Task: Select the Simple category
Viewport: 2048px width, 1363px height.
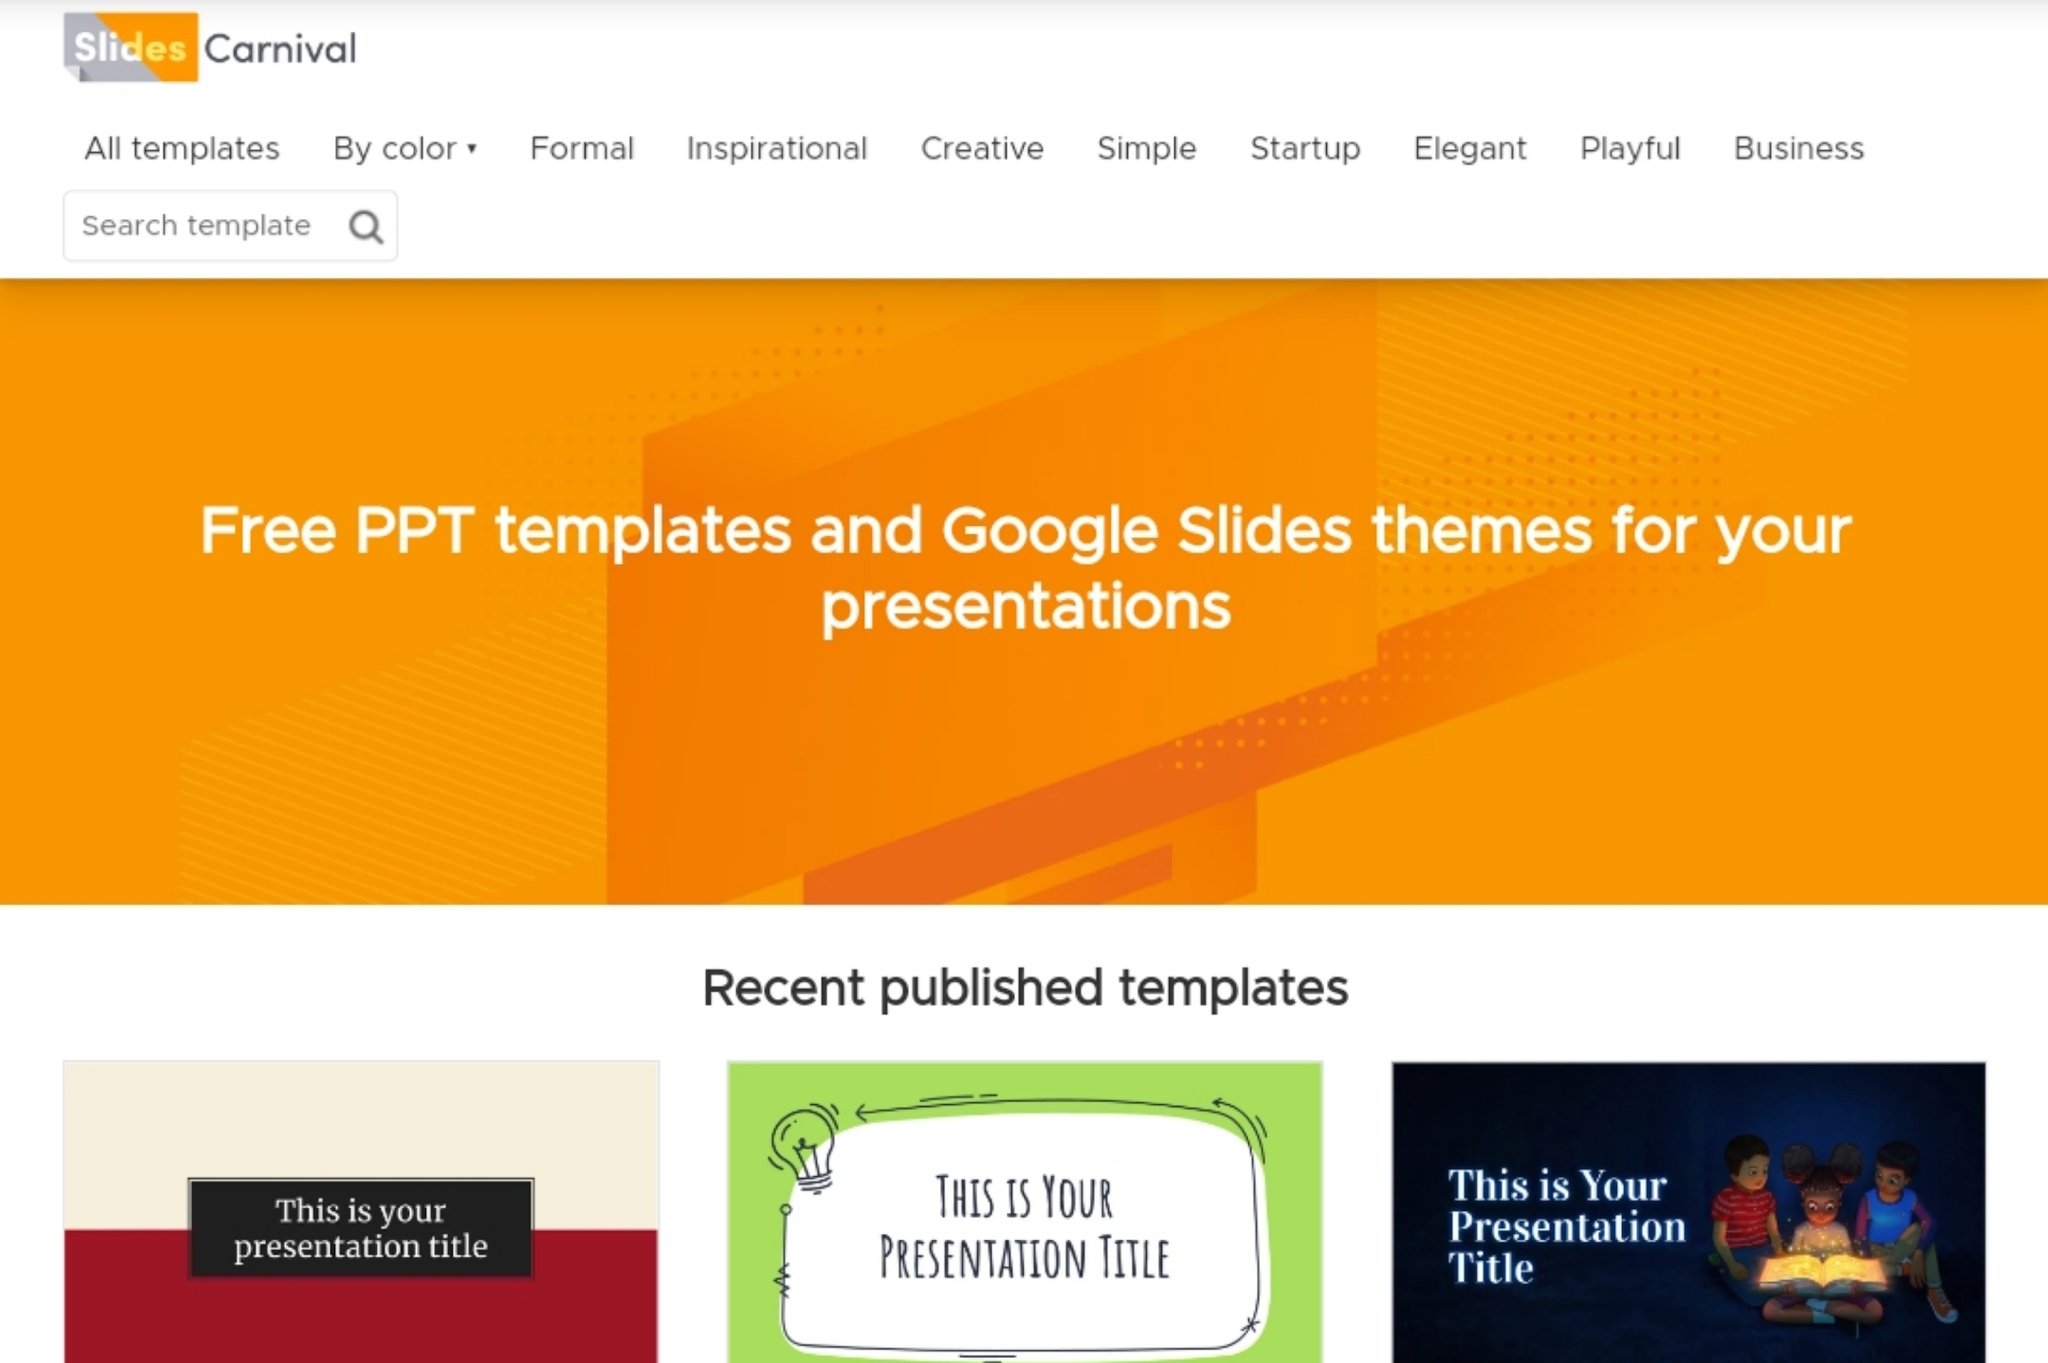Action: (x=1146, y=148)
